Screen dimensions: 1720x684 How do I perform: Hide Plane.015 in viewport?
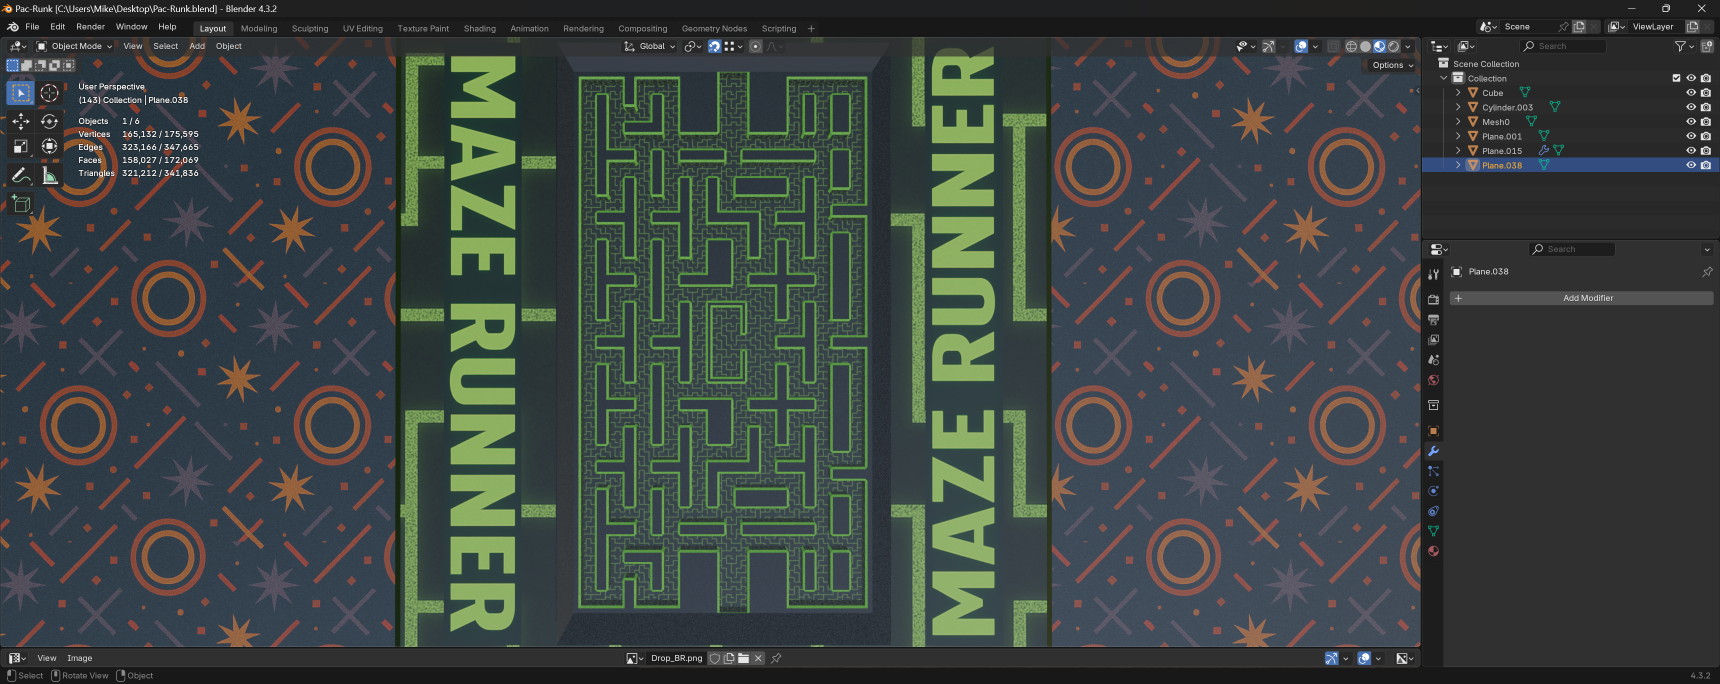point(1691,151)
